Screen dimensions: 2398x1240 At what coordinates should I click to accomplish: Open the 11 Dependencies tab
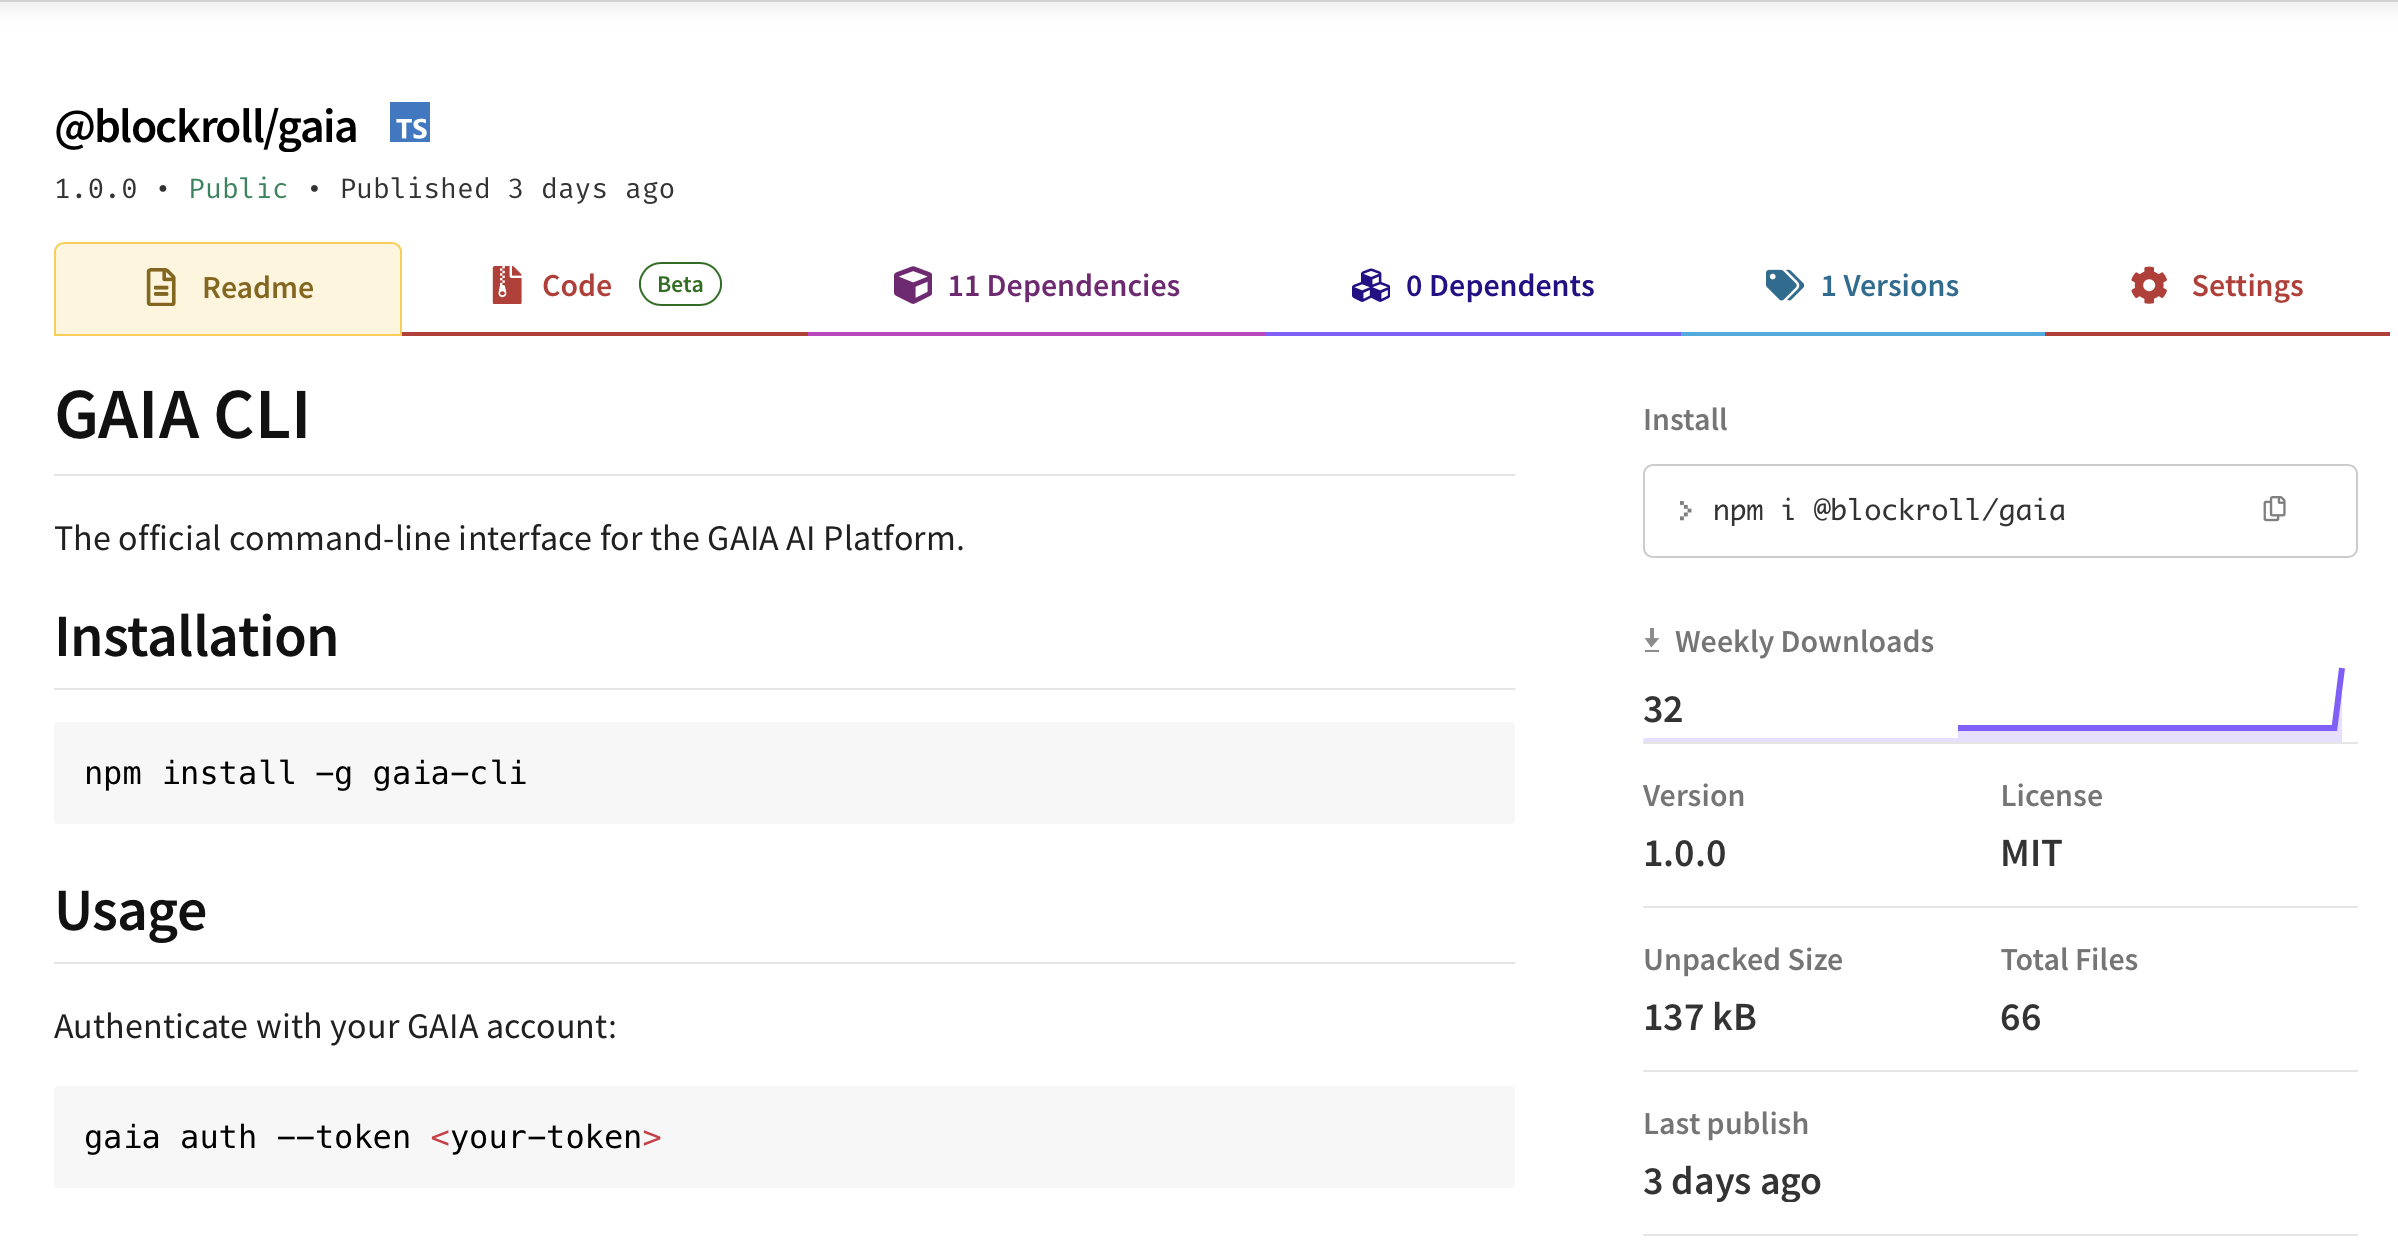point(1063,286)
